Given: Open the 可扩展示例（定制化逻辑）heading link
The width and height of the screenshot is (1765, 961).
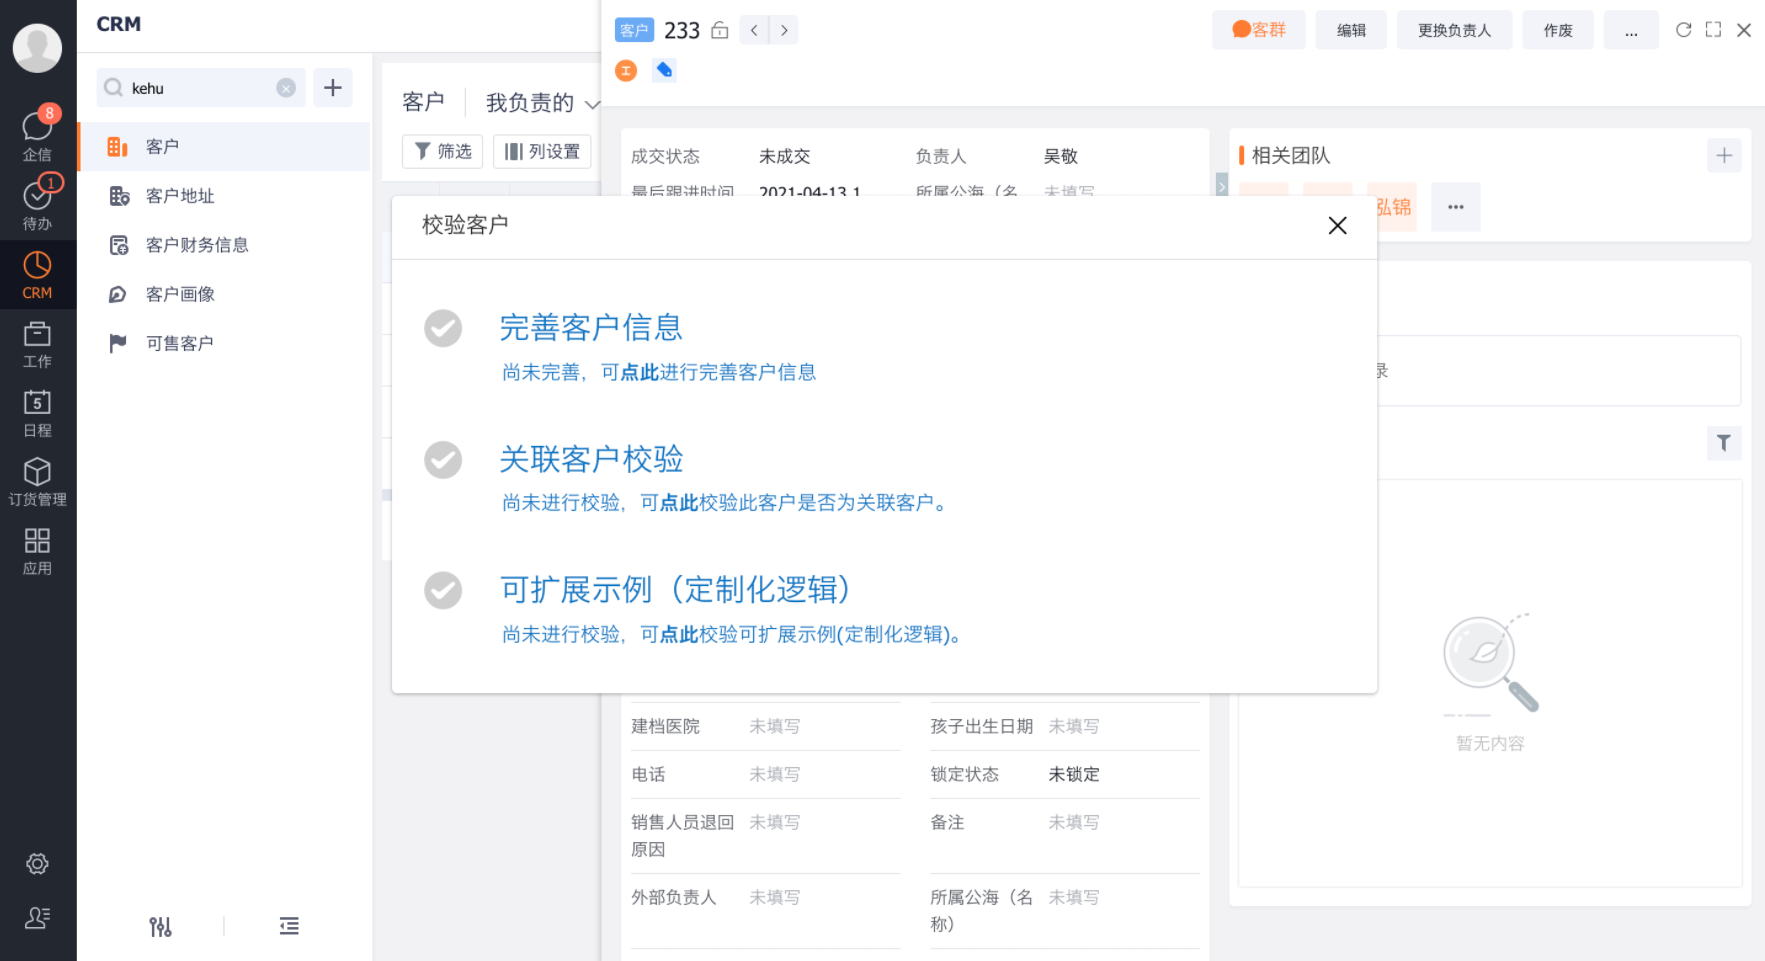Looking at the screenshot, I should point(675,590).
